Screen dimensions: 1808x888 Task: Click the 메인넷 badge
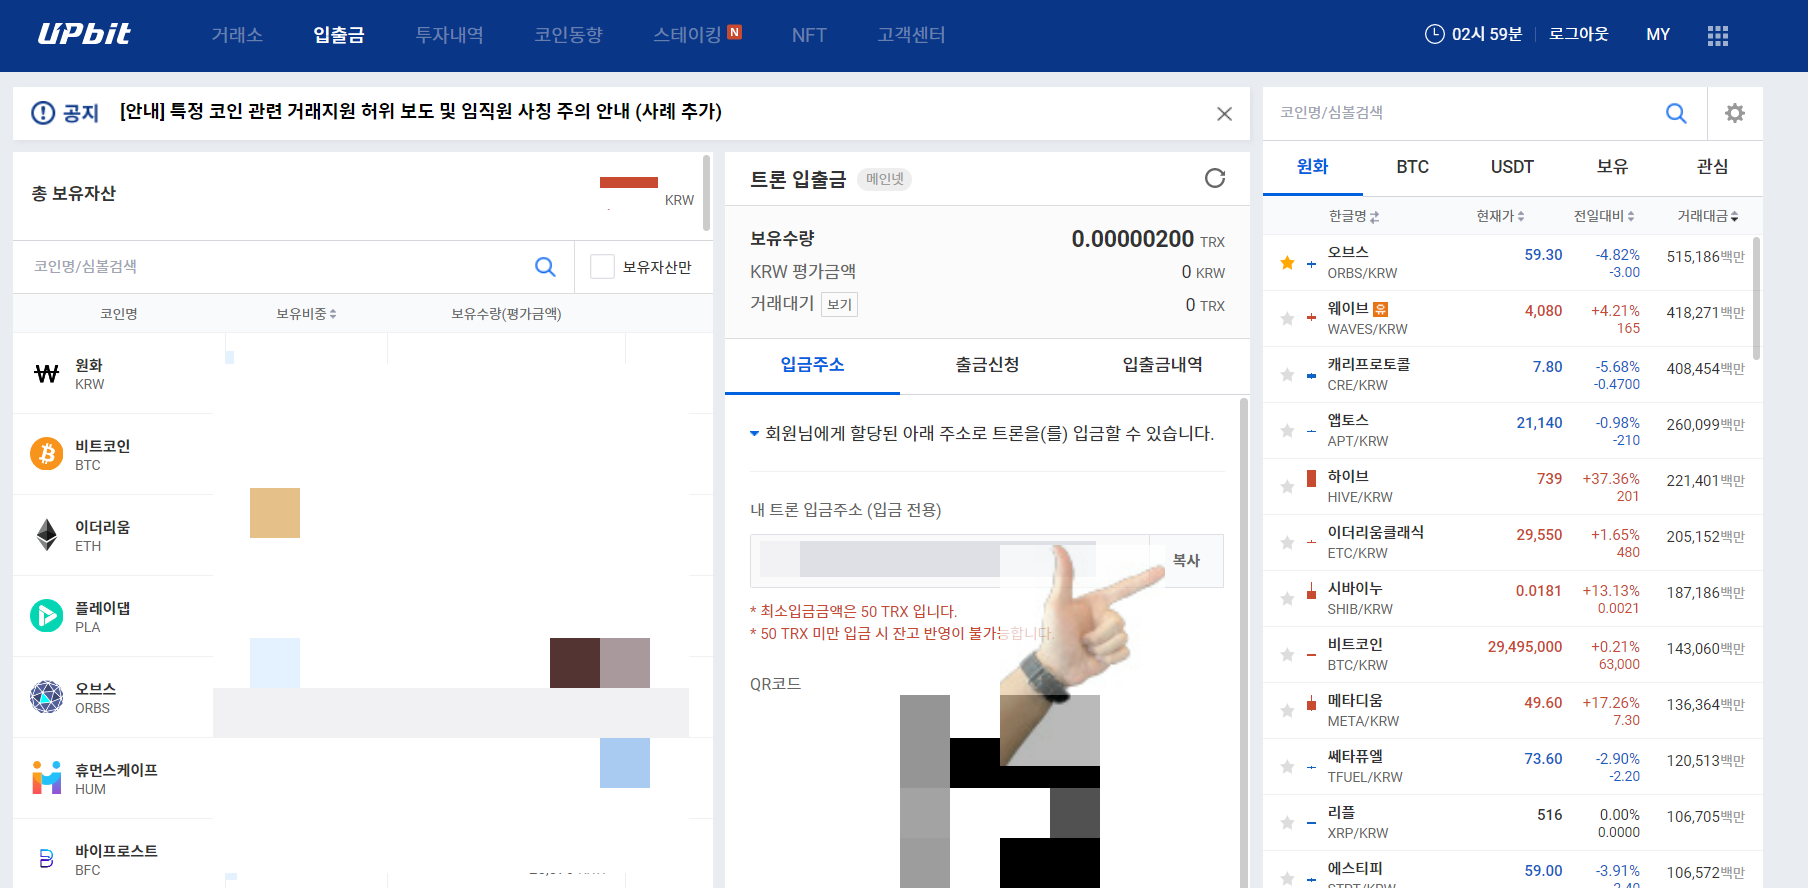tap(885, 179)
